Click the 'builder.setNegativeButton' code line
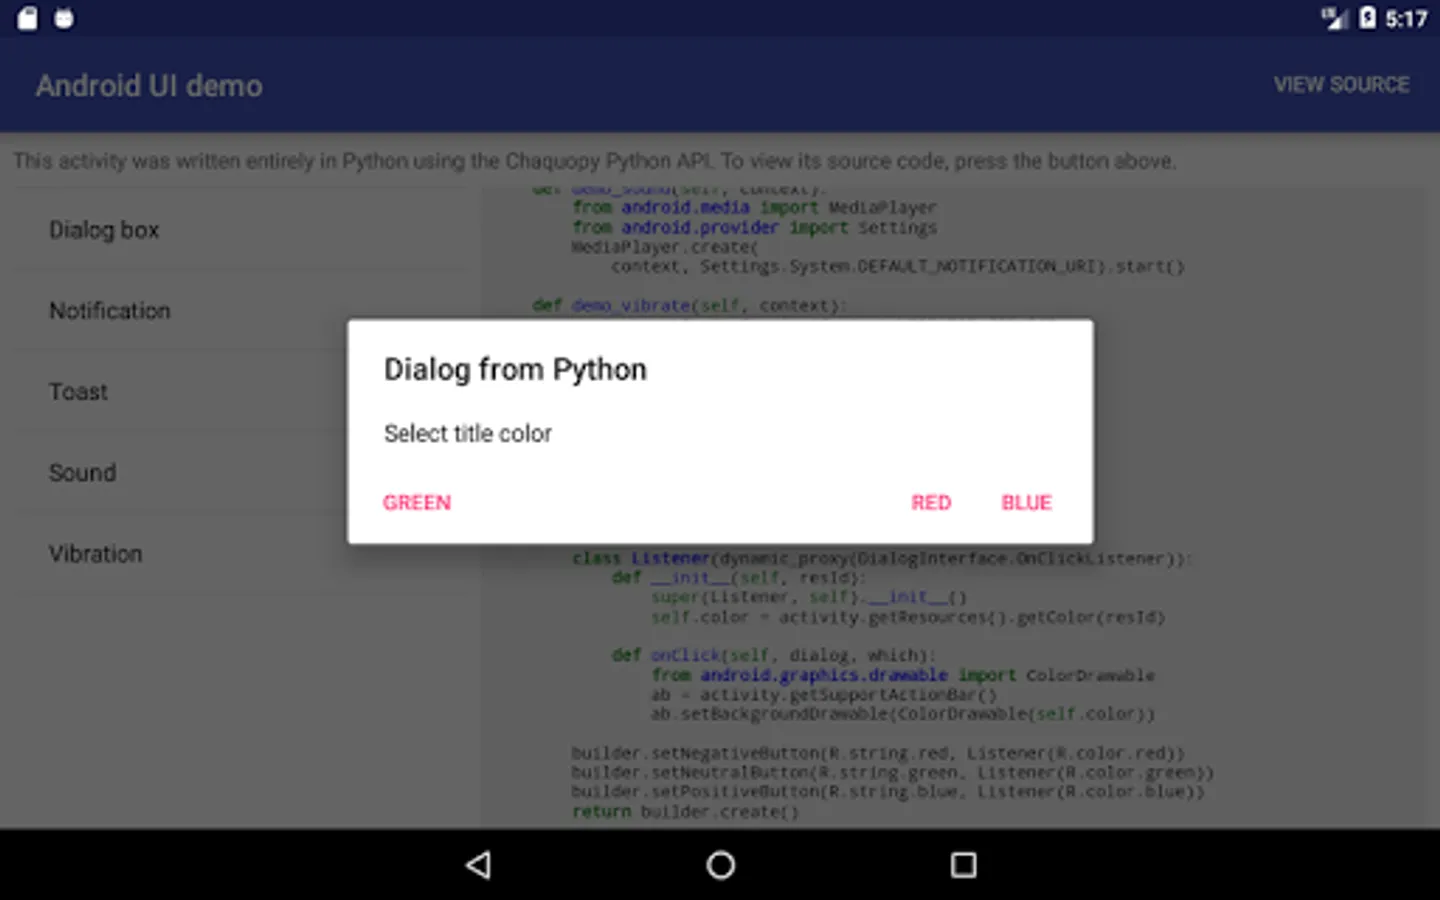1440x900 pixels. pos(878,753)
